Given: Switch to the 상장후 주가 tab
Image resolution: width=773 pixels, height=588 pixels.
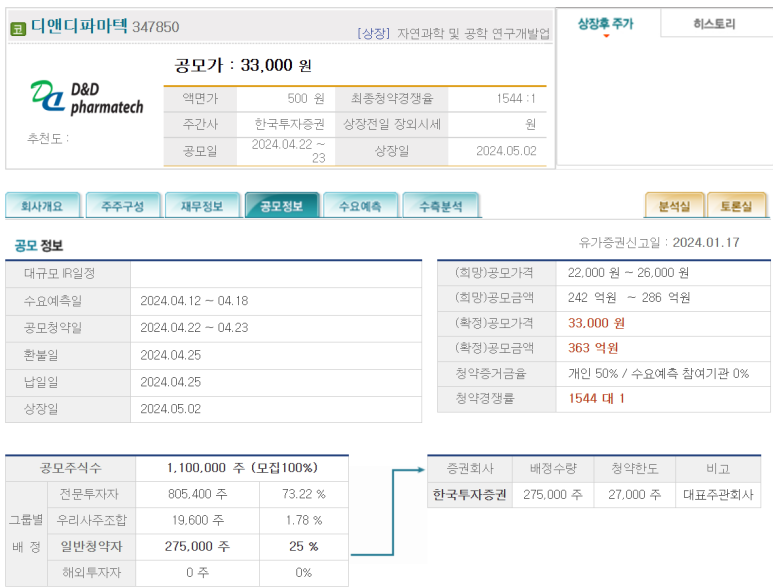Looking at the screenshot, I should click(x=605, y=24).
